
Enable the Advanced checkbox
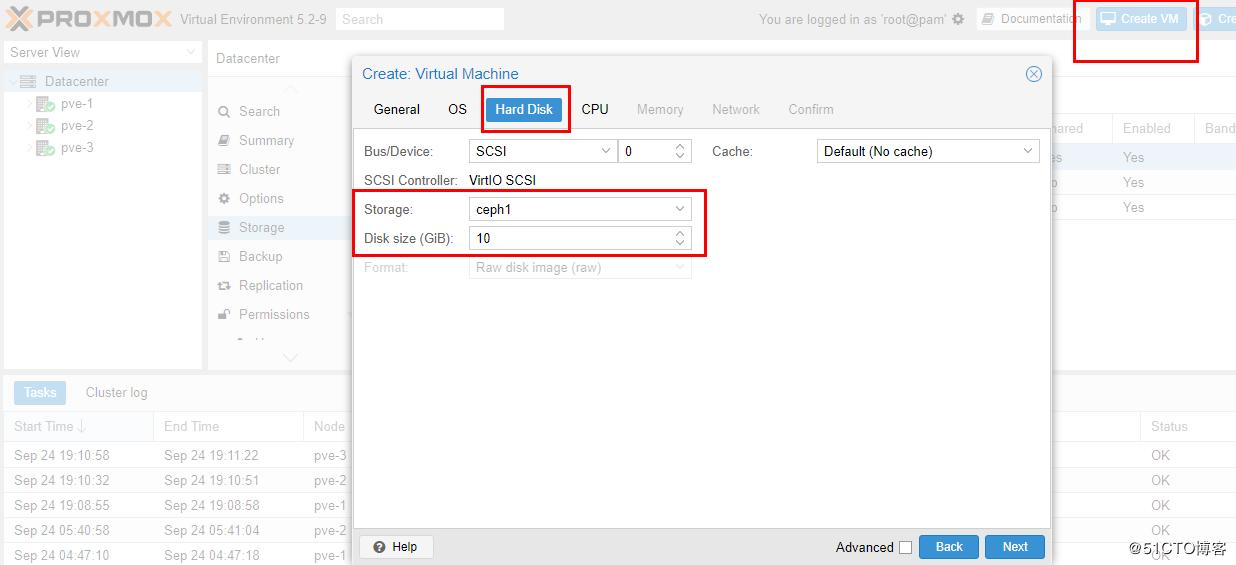click(905, 547)
